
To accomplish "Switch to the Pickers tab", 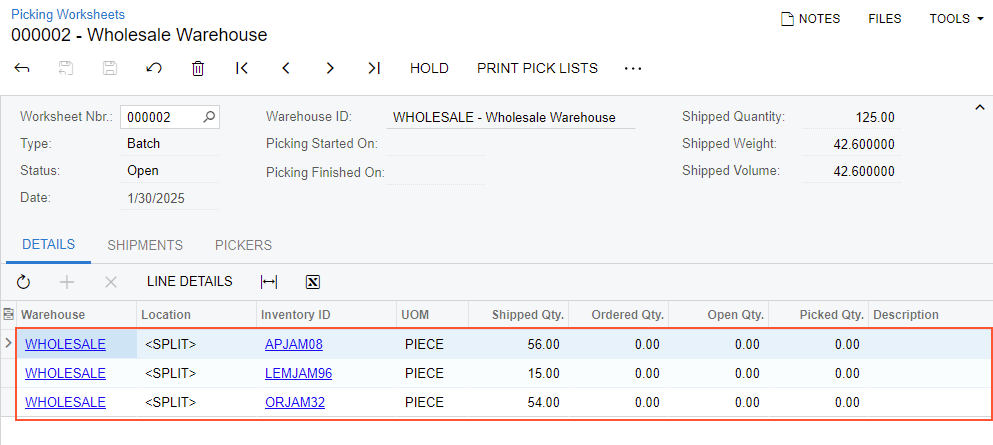I will tap(243, 245).
